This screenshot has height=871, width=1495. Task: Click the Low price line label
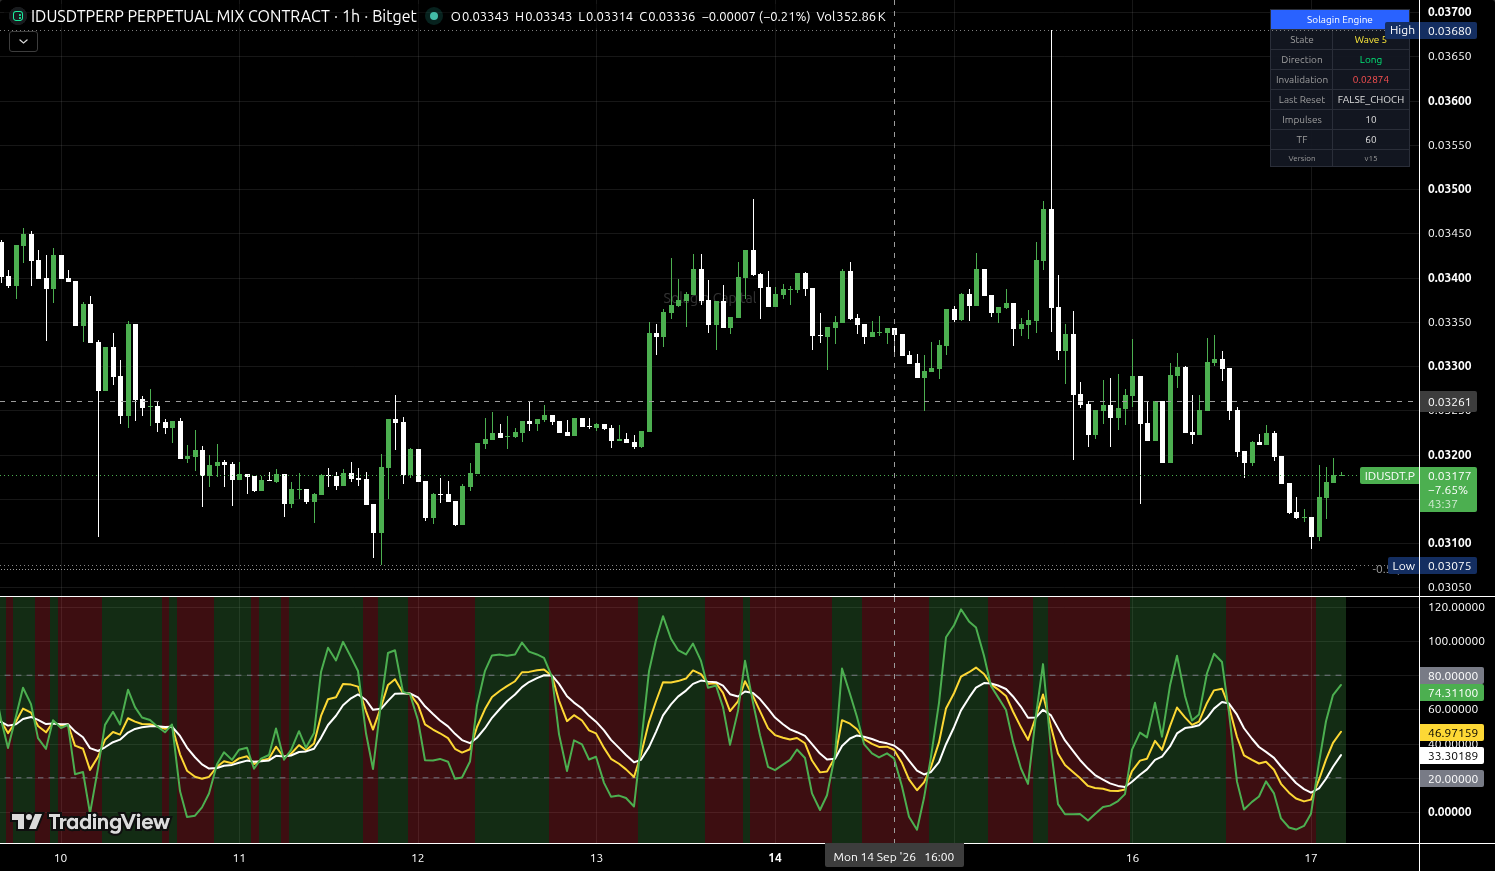(1403, 566)
